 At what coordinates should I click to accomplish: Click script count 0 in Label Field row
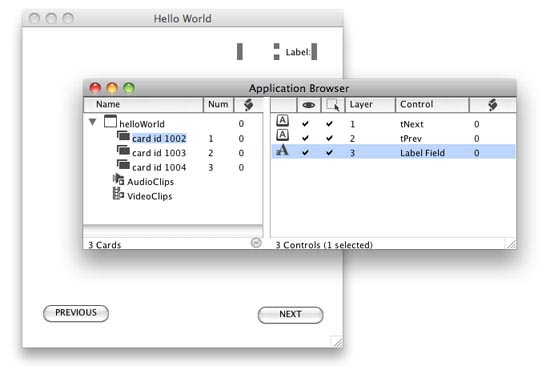[x=476, y=153]
